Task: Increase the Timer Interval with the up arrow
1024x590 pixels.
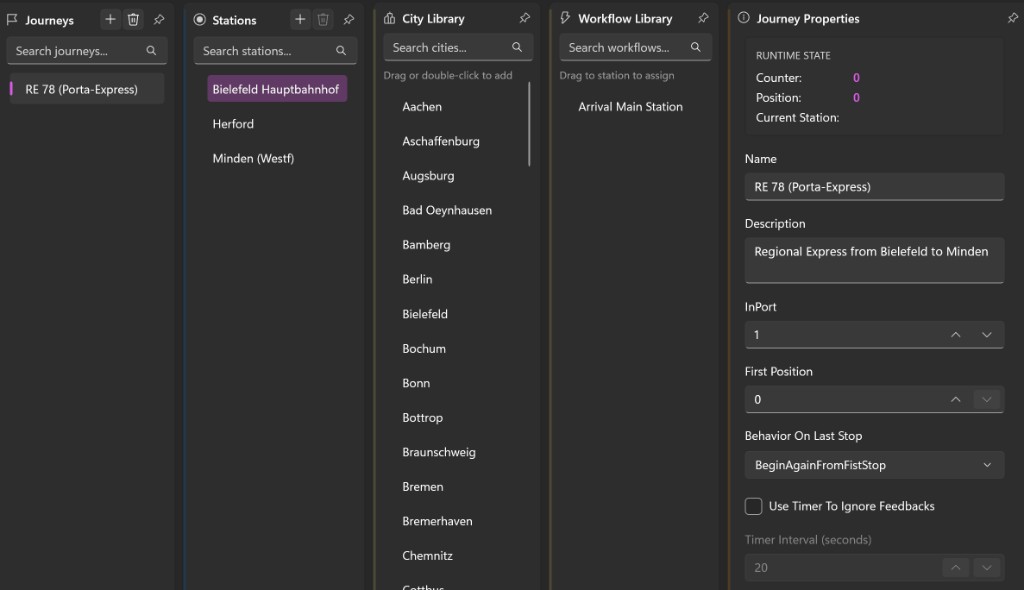Action: [x=955, y=568]
